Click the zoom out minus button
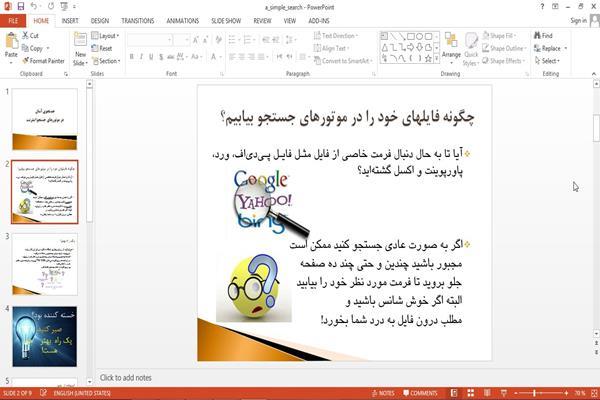The height and width of the screenshot is (400, 600). click(x=516, y=393)
